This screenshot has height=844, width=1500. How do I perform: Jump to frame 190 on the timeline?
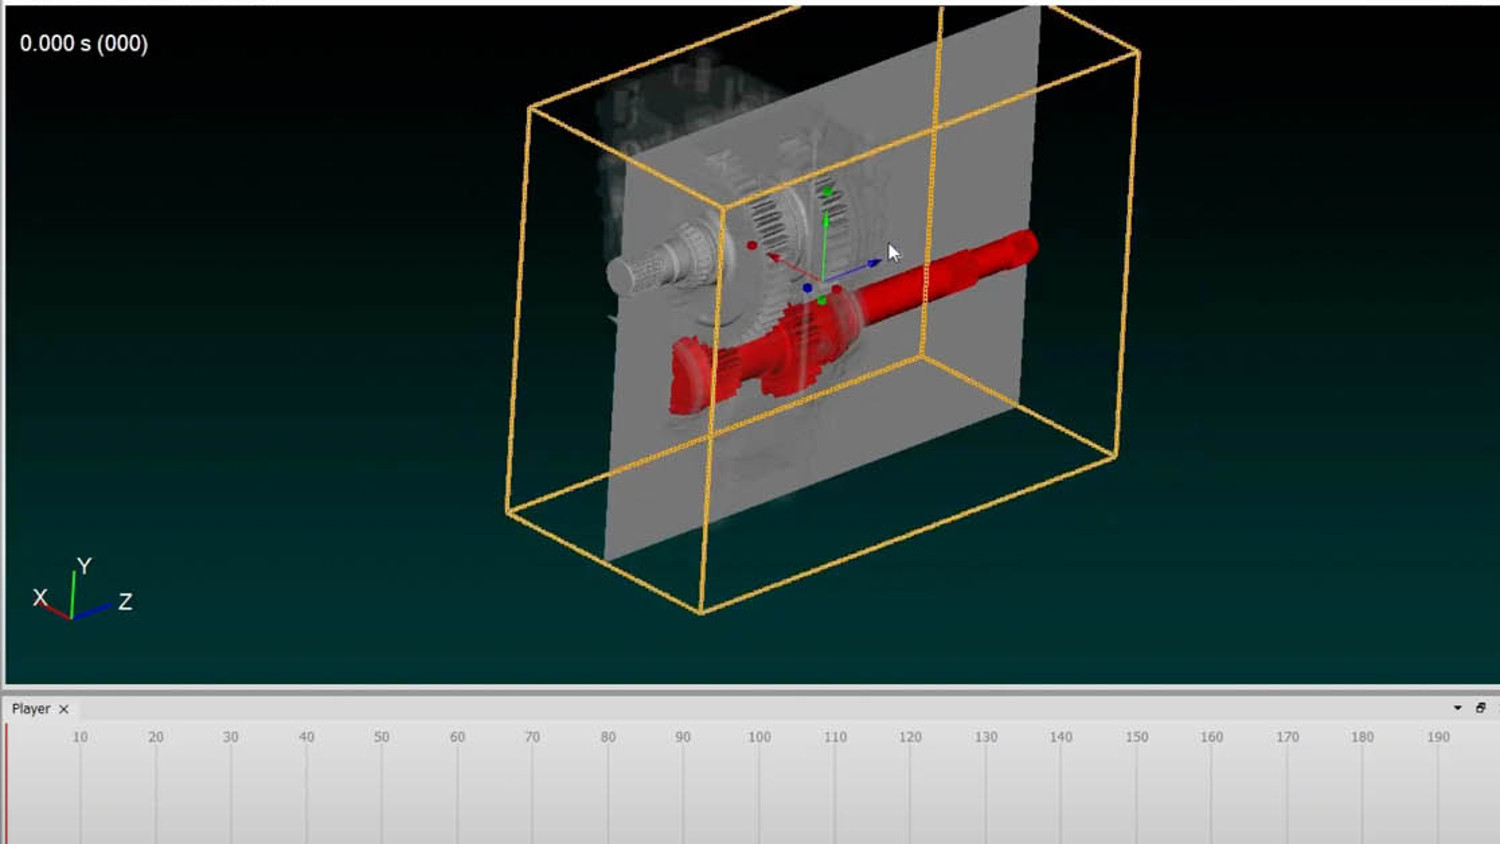click(1438, 737)
